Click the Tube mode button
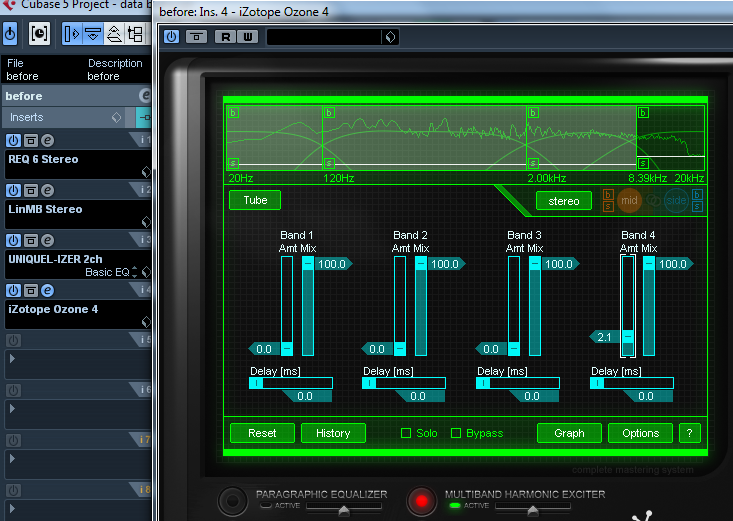The image size is (733, 521). click(x=255, y=200)
